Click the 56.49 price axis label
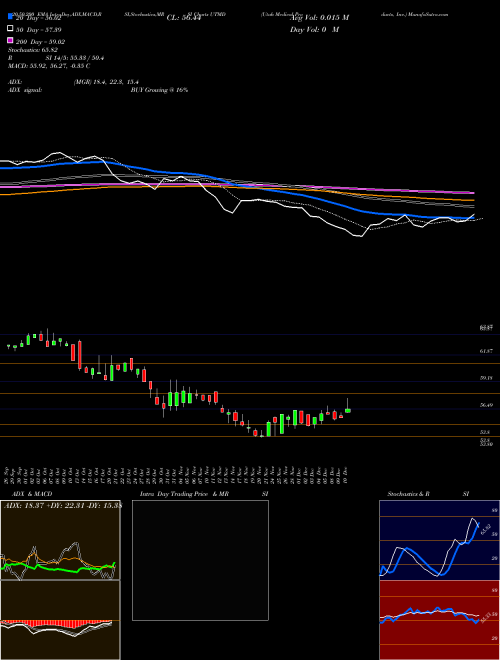The width and height of the screenshot is (500, 660). click(486, 405)
